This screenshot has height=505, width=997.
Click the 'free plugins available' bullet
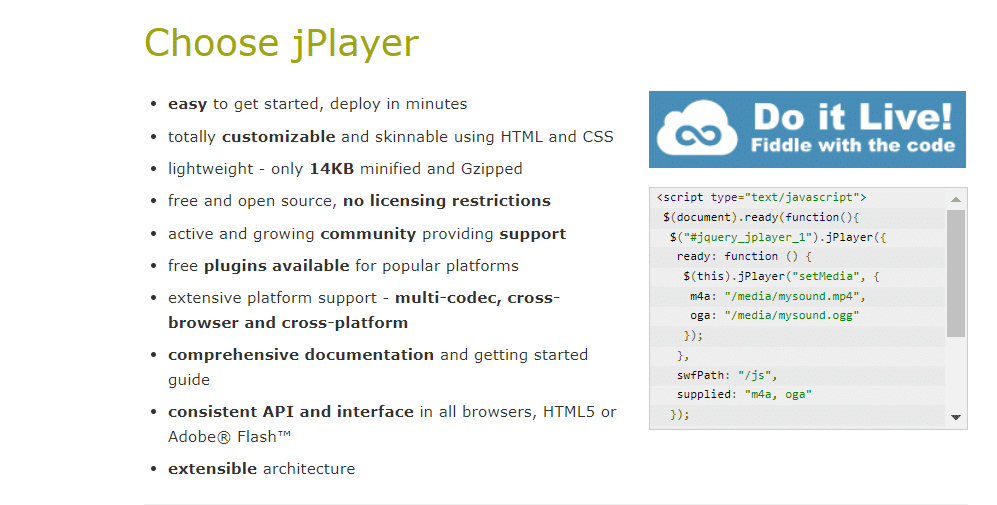pyautogui.click(x=343, y=266)
